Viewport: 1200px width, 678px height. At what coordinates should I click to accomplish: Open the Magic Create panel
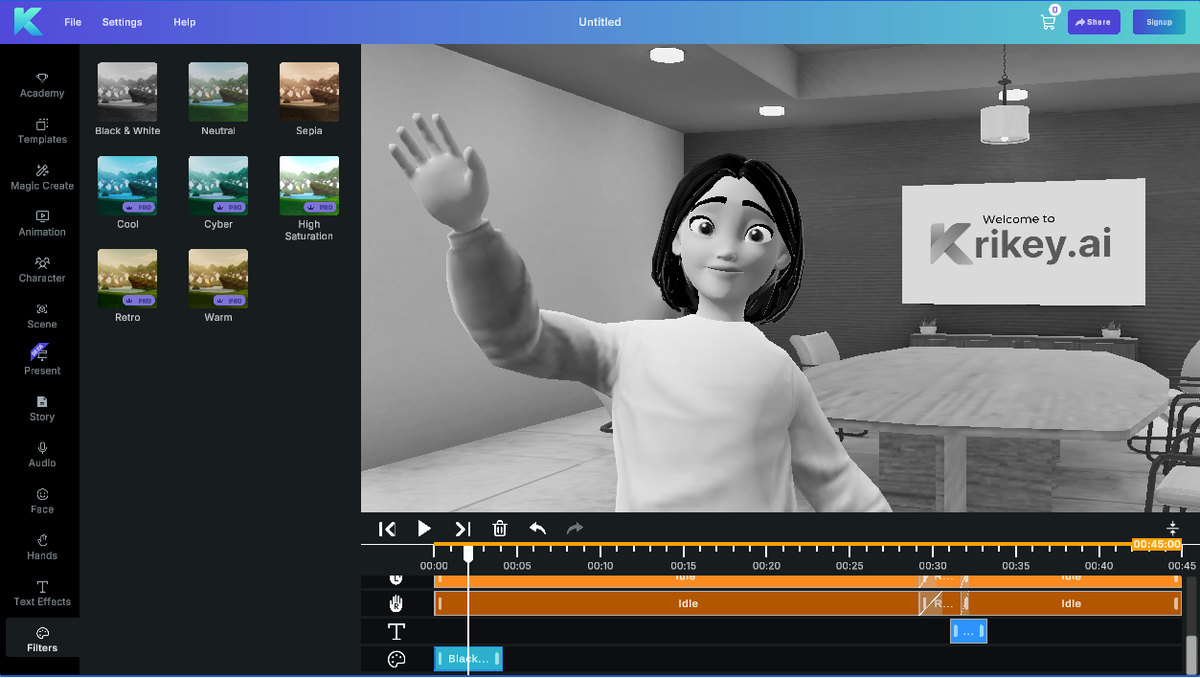(x=41, y=178)
